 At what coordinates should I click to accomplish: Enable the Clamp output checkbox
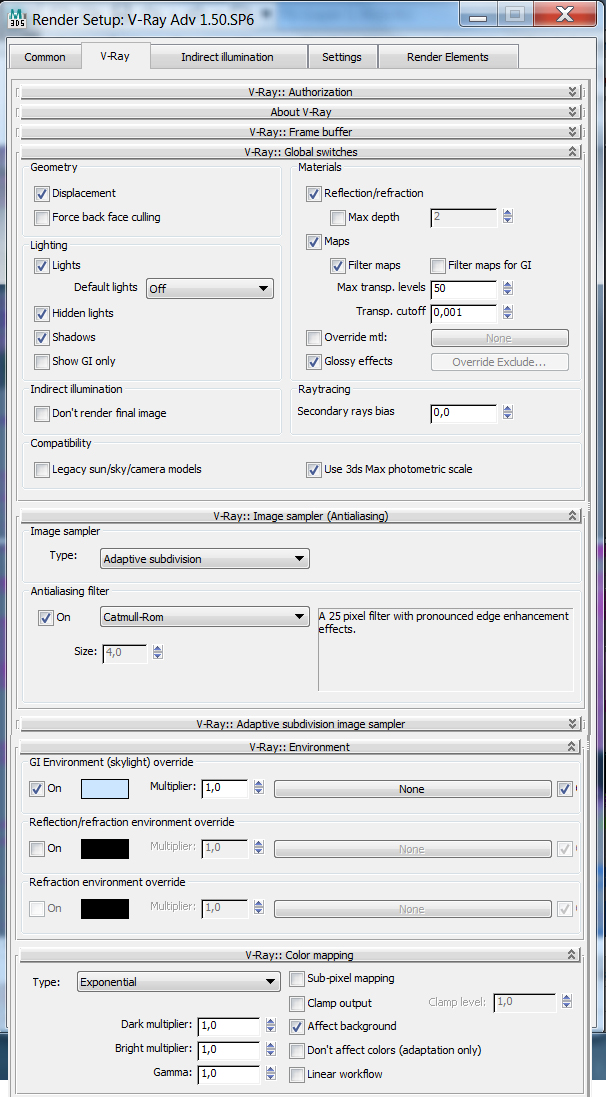[297, 1003]
